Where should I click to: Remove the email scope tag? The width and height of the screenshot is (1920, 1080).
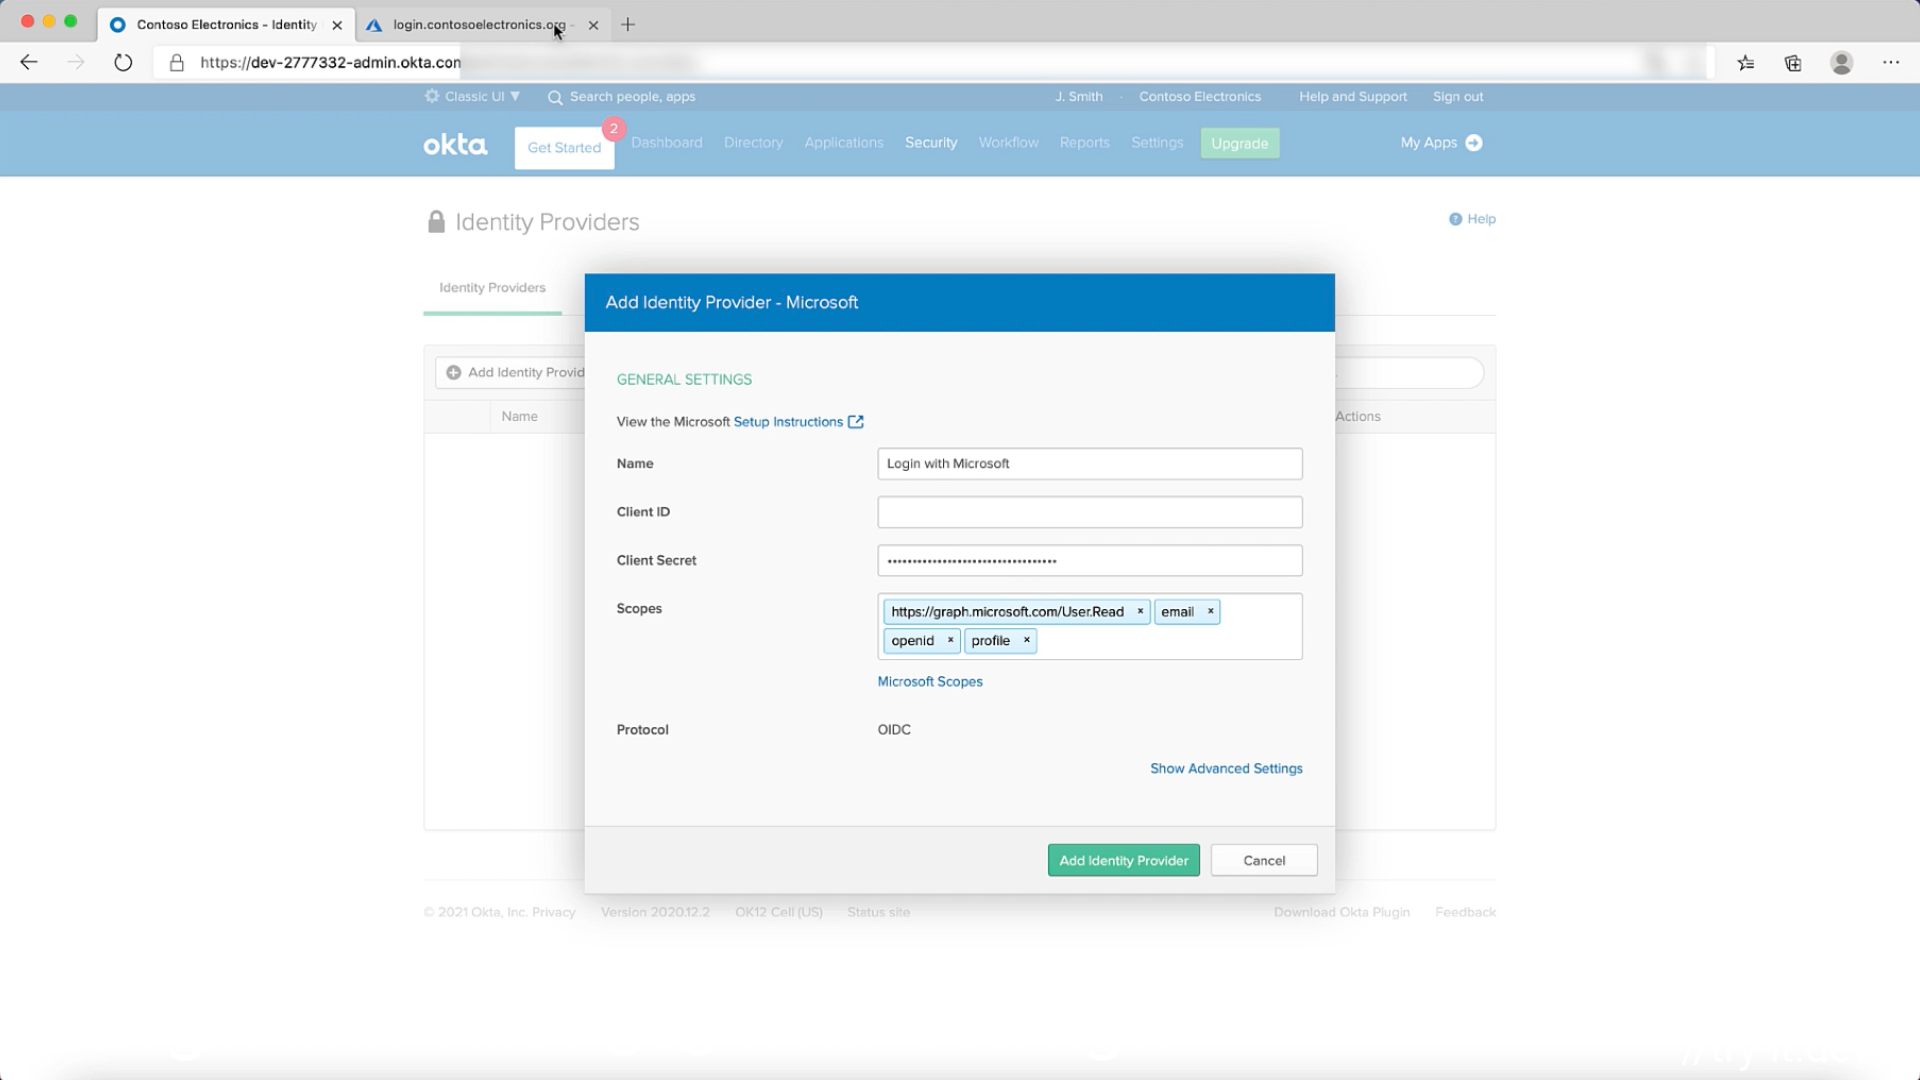(1210, 611)
